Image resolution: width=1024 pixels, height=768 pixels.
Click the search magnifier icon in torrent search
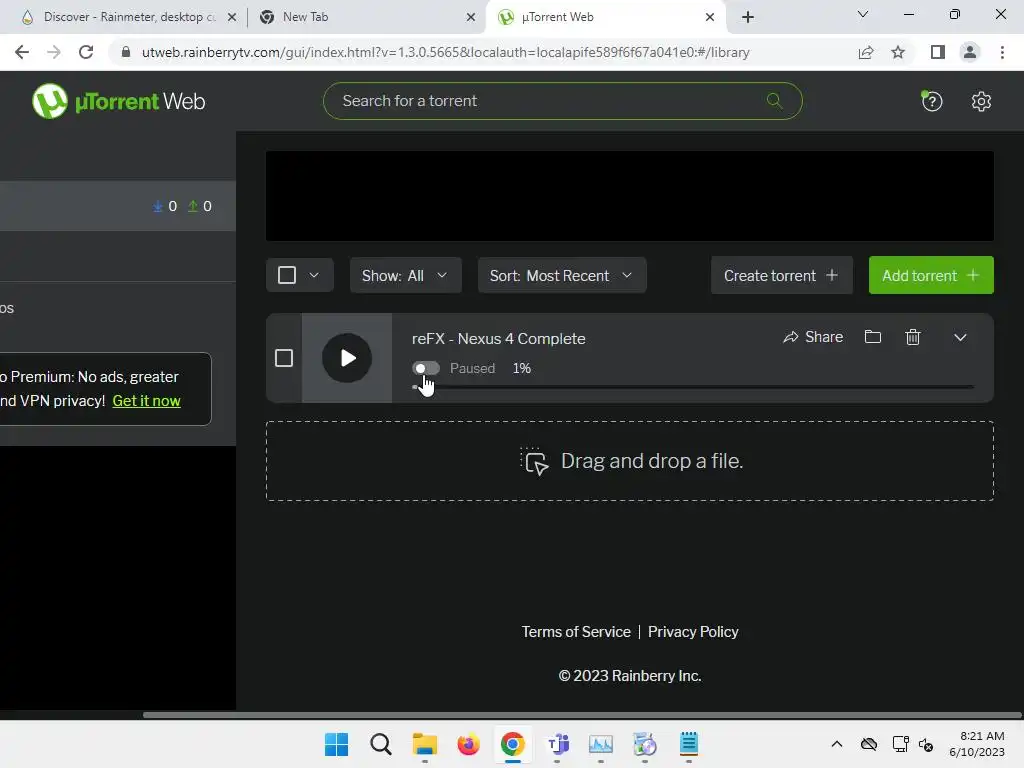pyautogui.click(x=774, y=101)
